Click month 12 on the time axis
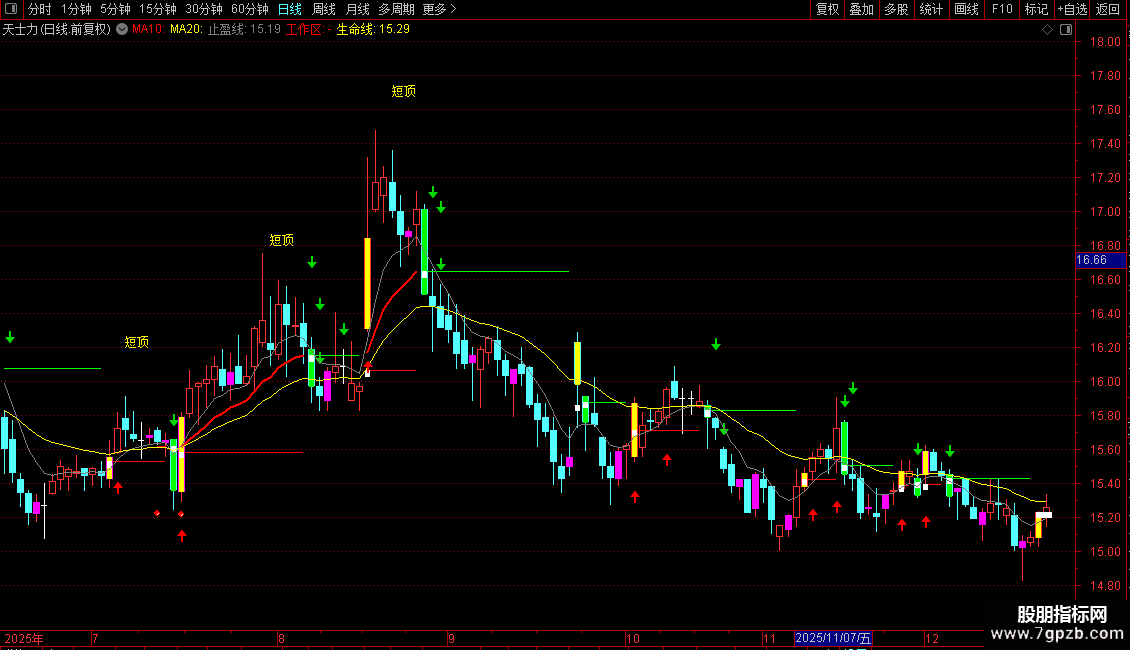1130x650 pixels. 932,638
